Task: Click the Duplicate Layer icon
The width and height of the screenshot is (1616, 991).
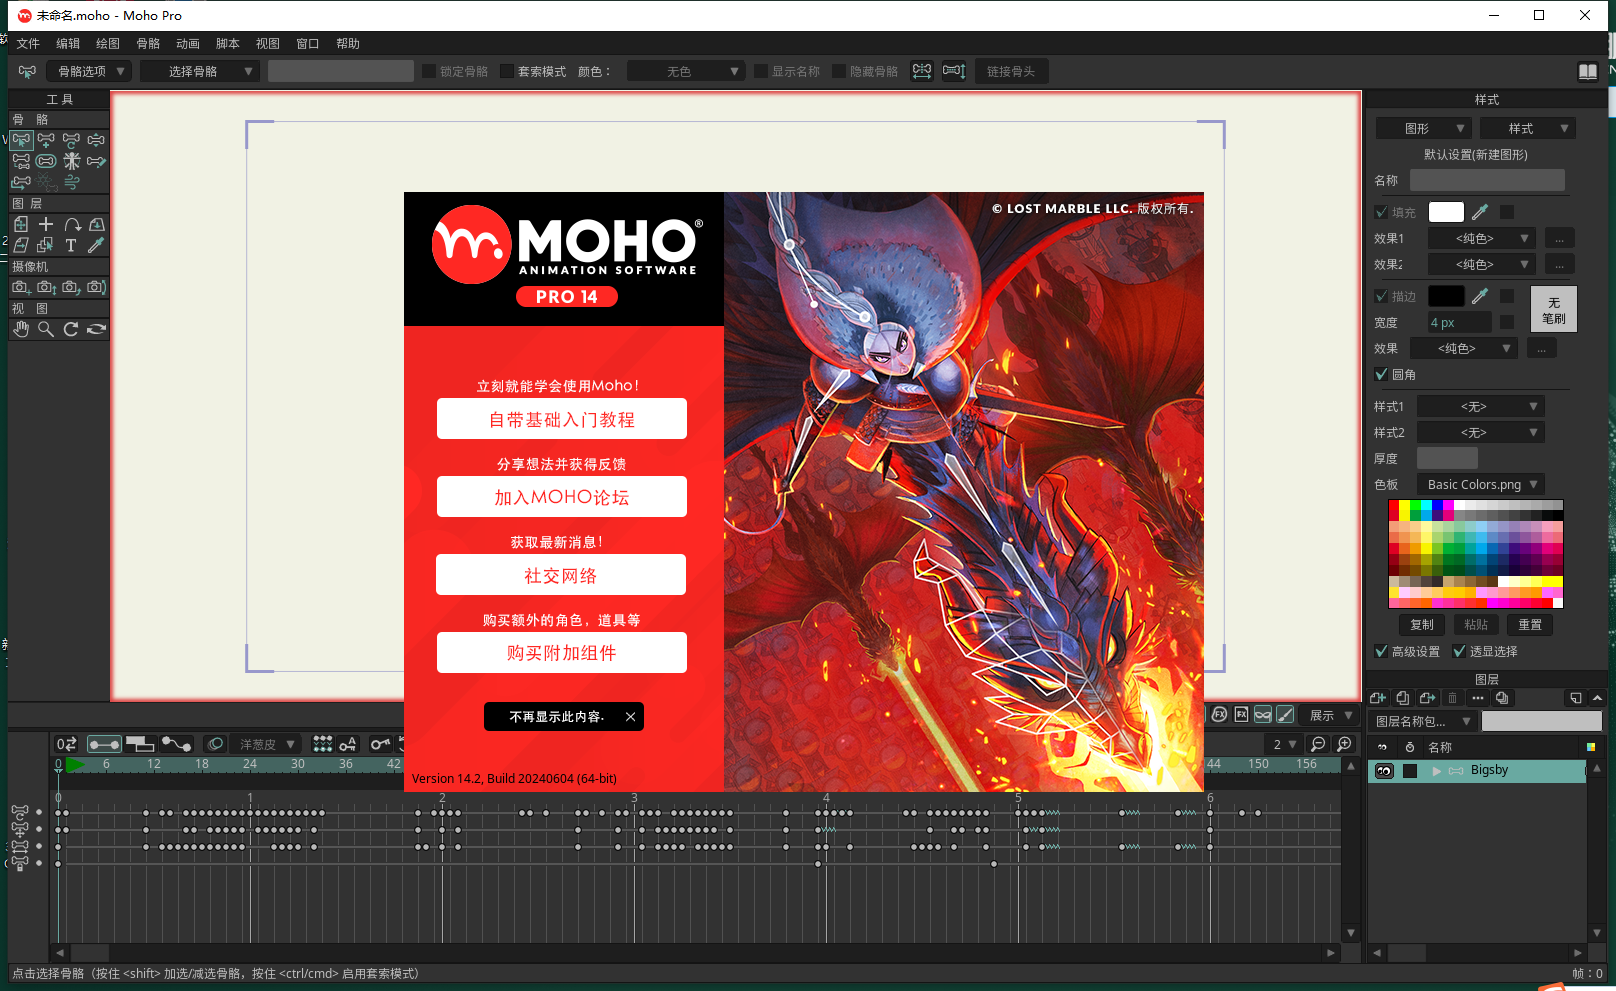Action: [x=1403, y=698]
